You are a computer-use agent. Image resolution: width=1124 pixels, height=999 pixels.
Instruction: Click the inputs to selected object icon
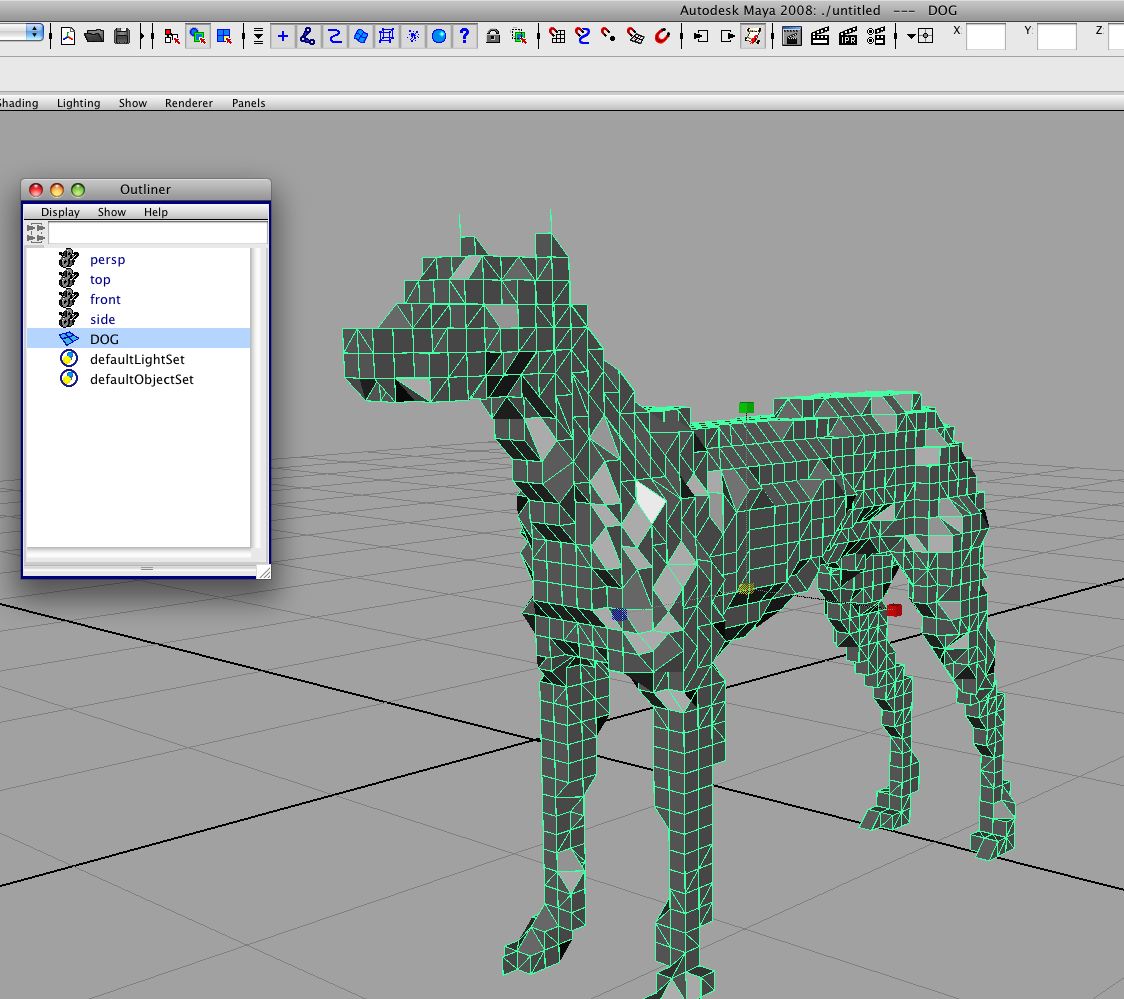[x=701, y=36]
